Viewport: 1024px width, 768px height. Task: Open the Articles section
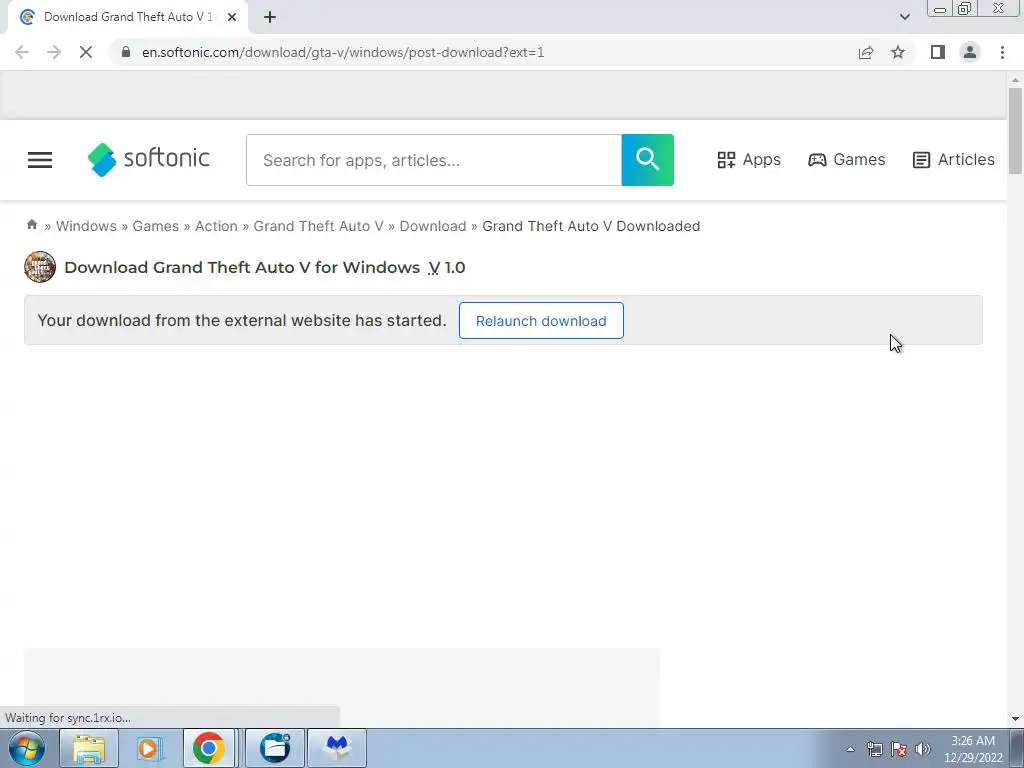(x=953, y=160)
